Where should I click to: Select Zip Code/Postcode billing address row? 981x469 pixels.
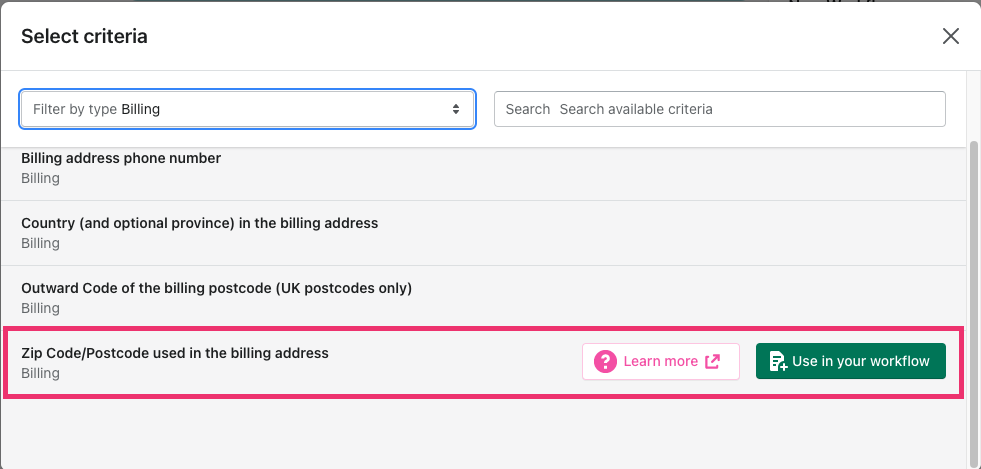(482, 363)
